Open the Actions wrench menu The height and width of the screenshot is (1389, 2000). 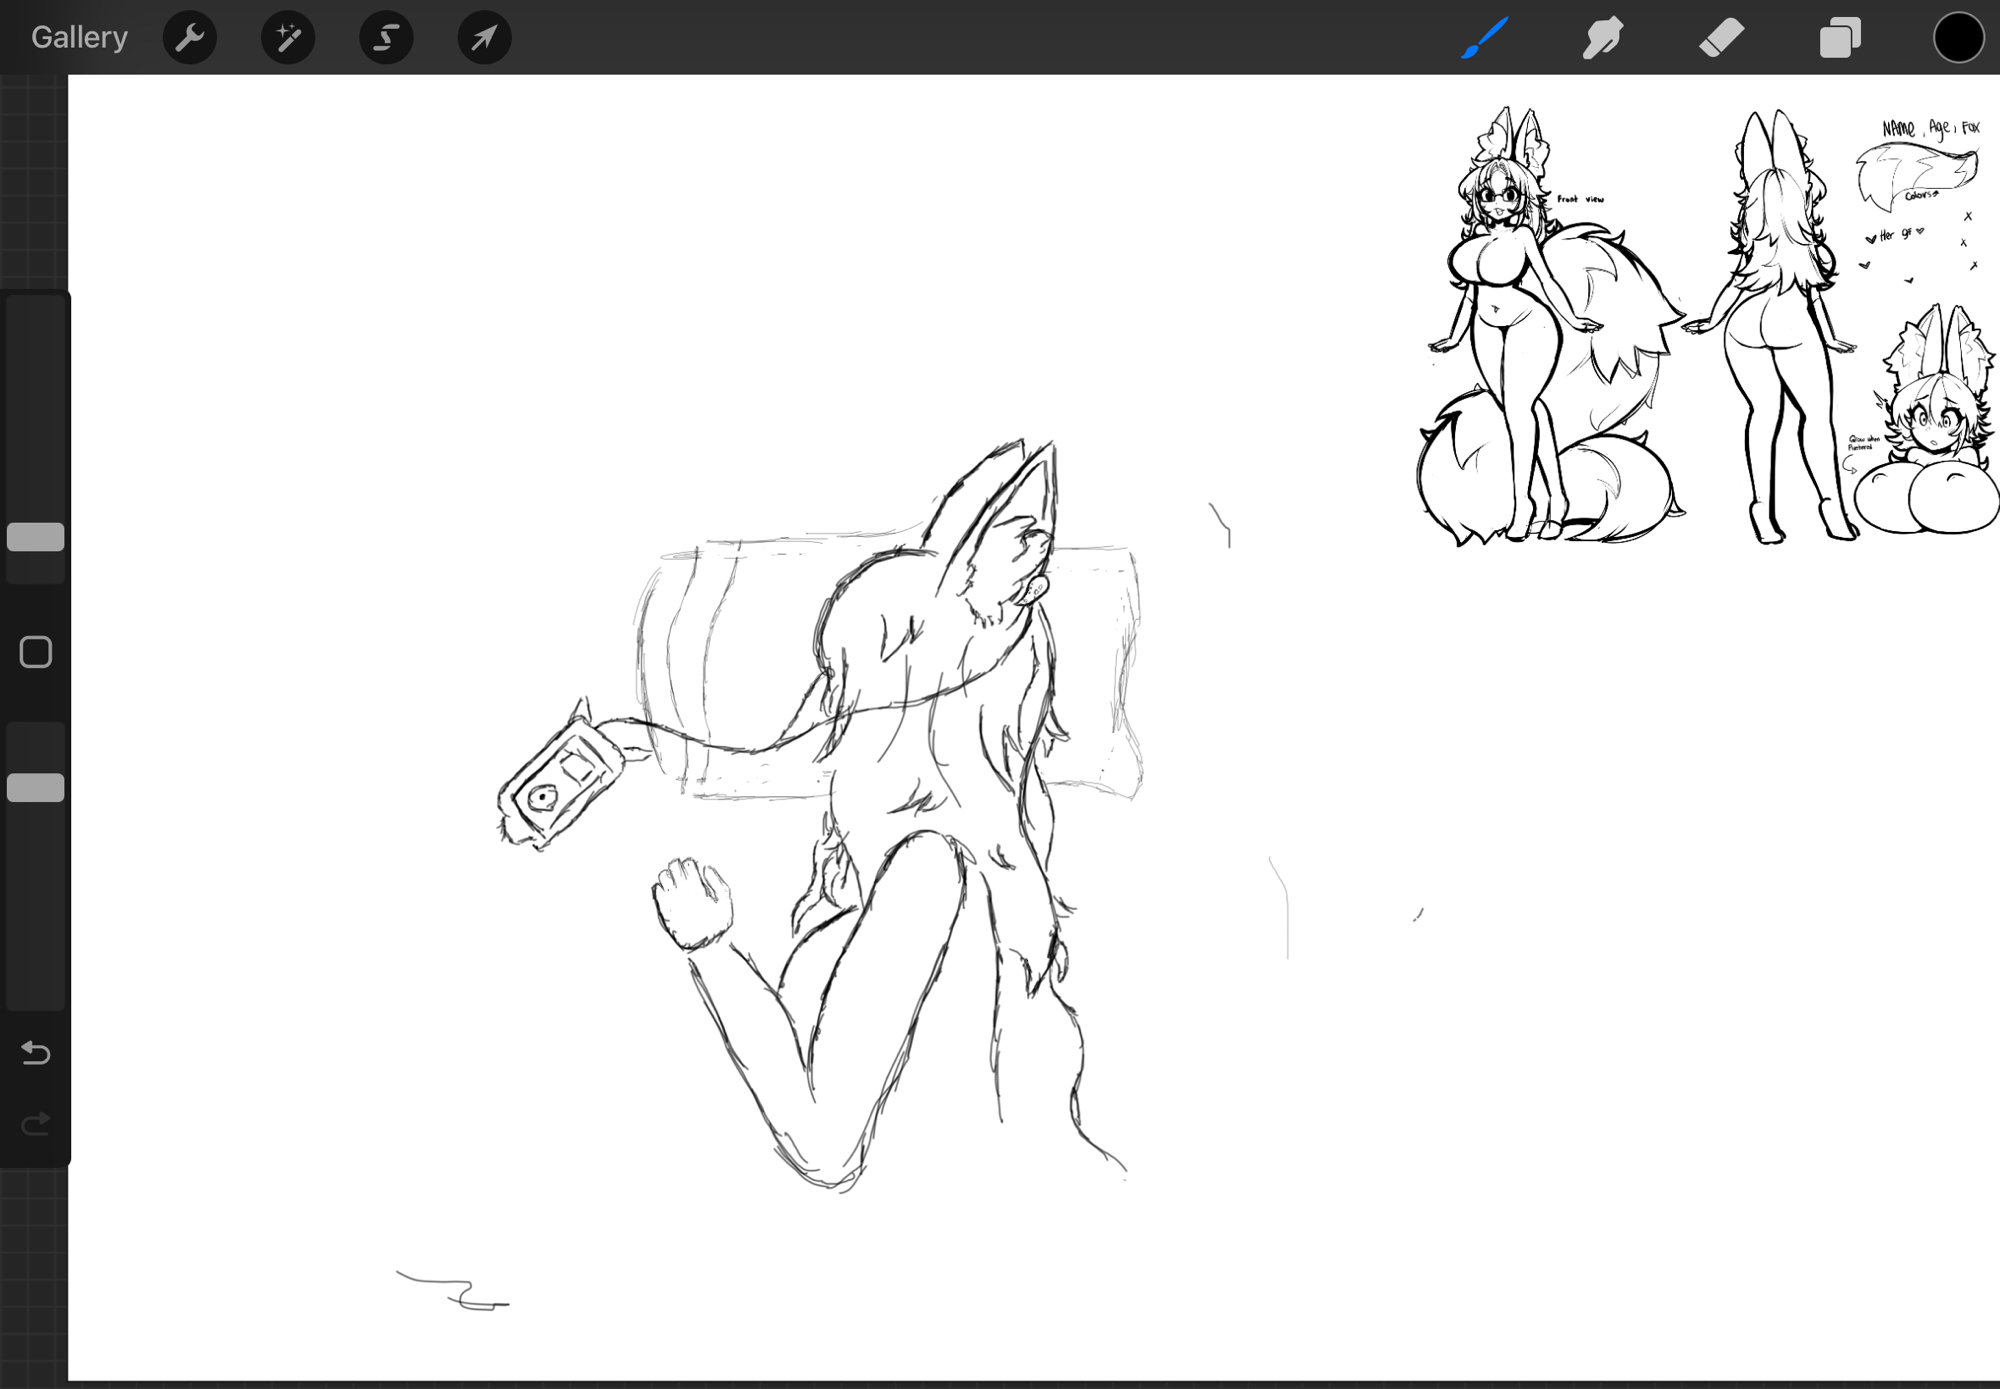pos(189,38)
